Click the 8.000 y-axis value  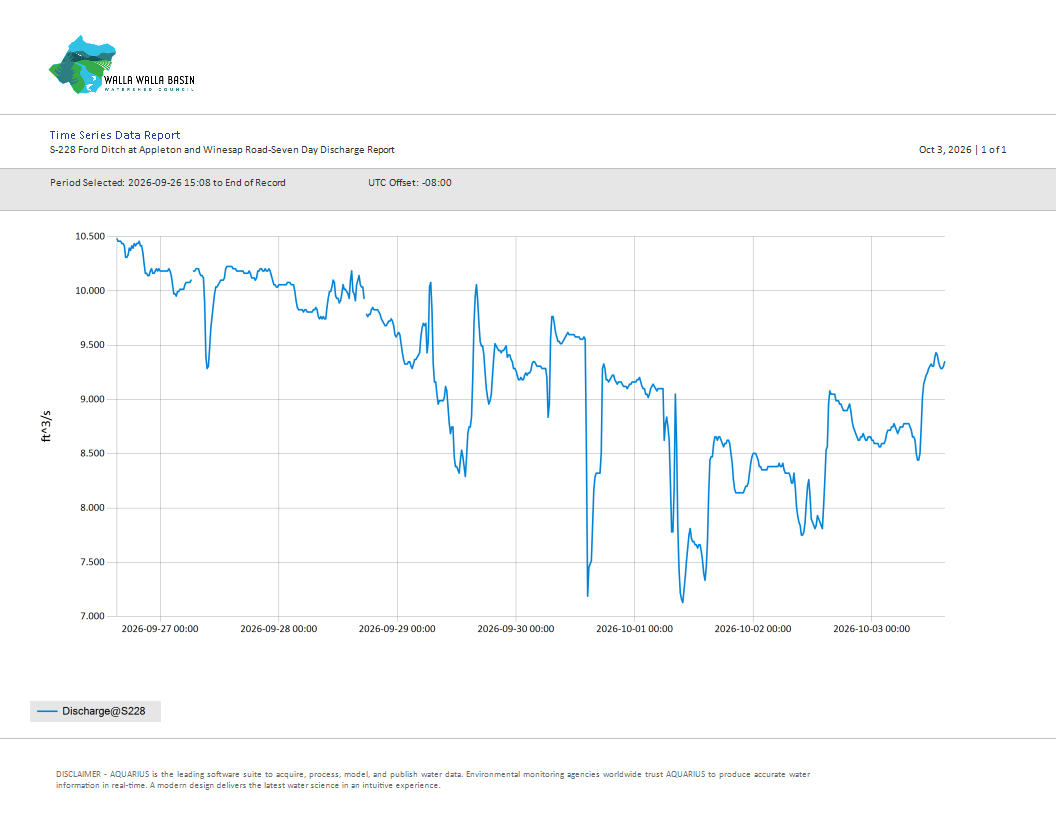(92, 508)
